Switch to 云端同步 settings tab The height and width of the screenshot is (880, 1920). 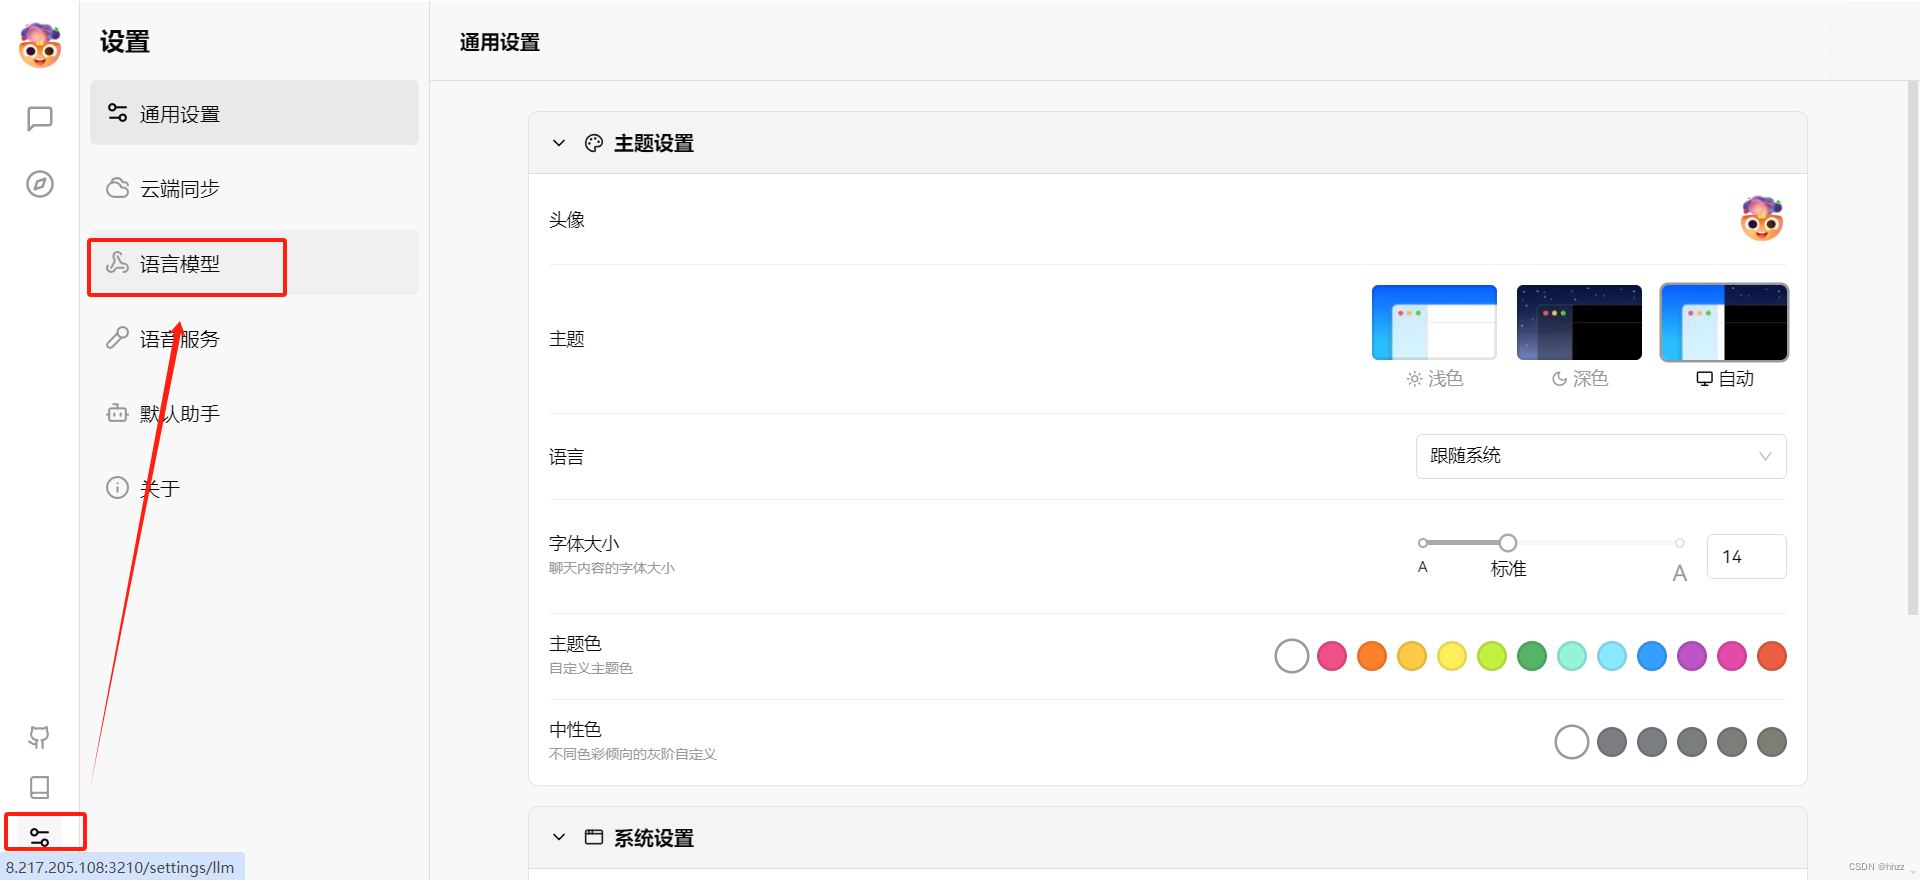180,189
